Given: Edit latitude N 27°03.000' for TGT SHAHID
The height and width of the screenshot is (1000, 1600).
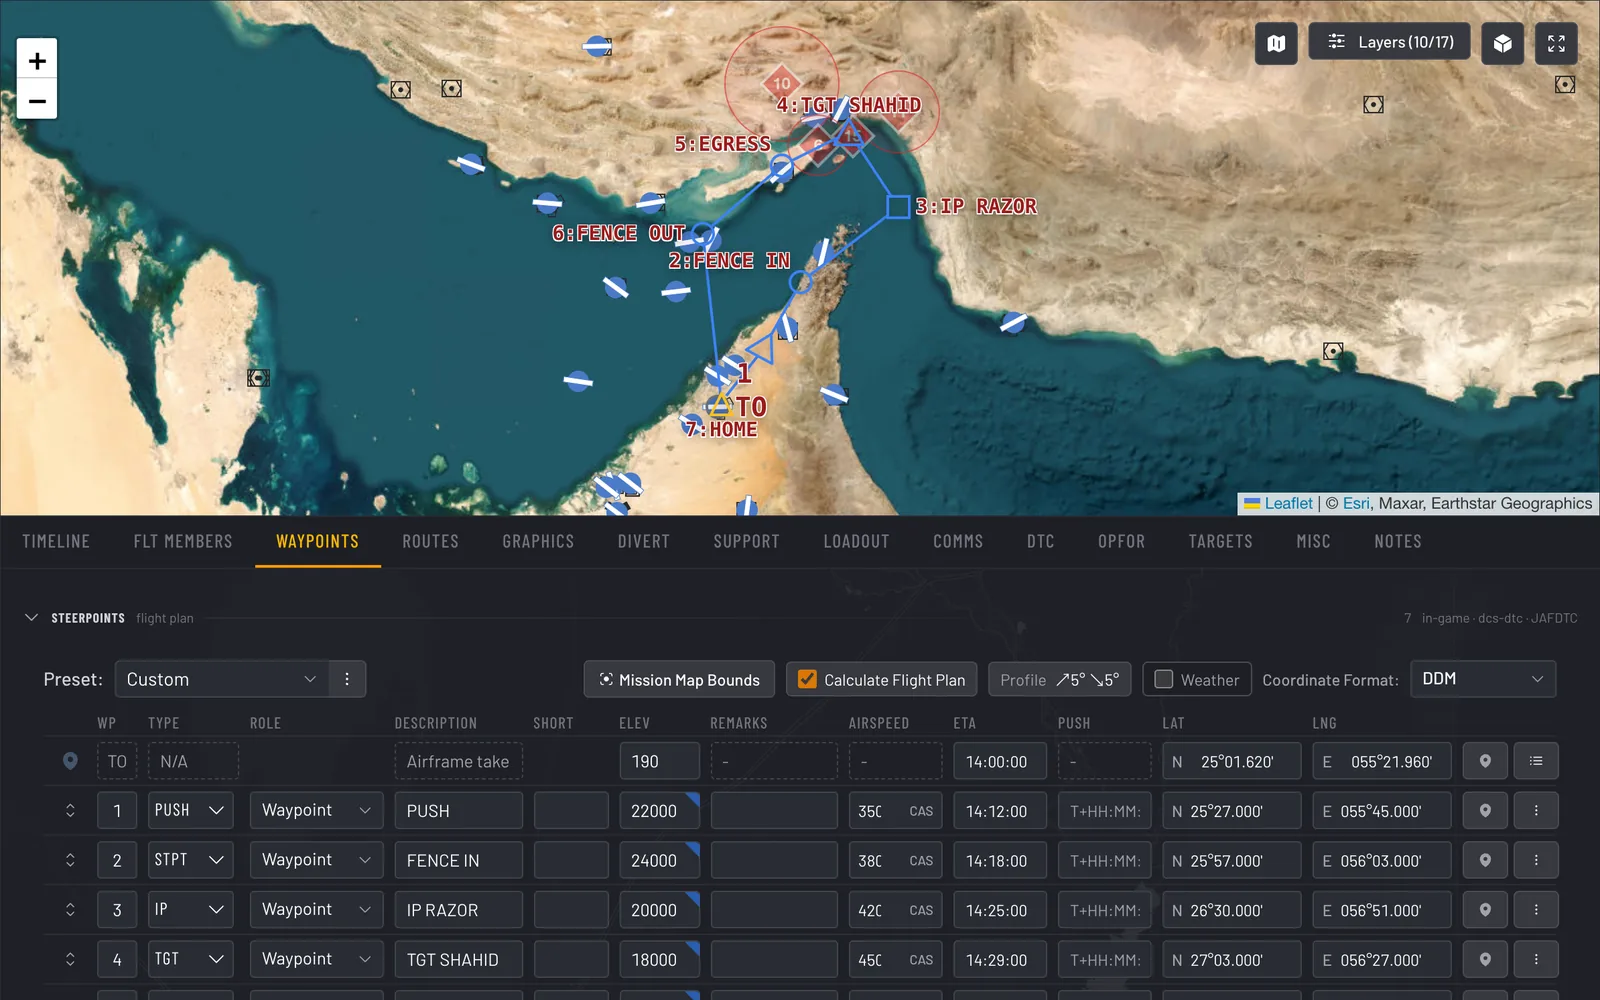Looking at the screenshot, I should coord(1231,959).
